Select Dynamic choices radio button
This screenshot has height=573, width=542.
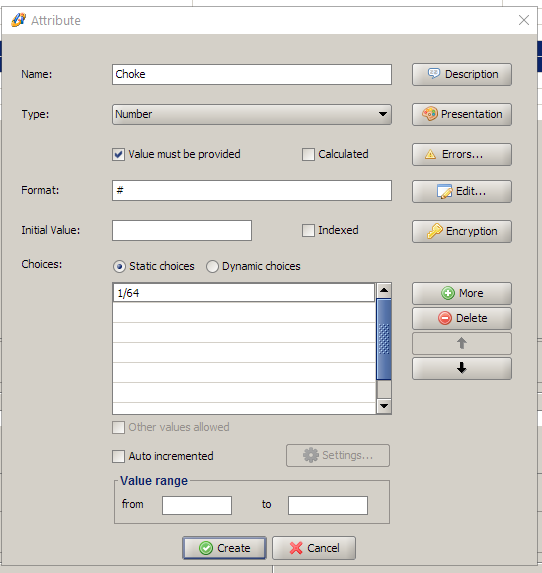(x=212, y=266)
